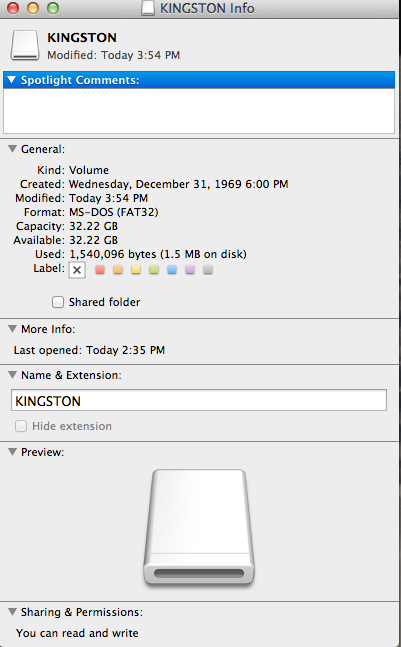Click the KINGSTON drive icon in header
This screenshot has height=647, width=401.
click(x=25, y=45)
